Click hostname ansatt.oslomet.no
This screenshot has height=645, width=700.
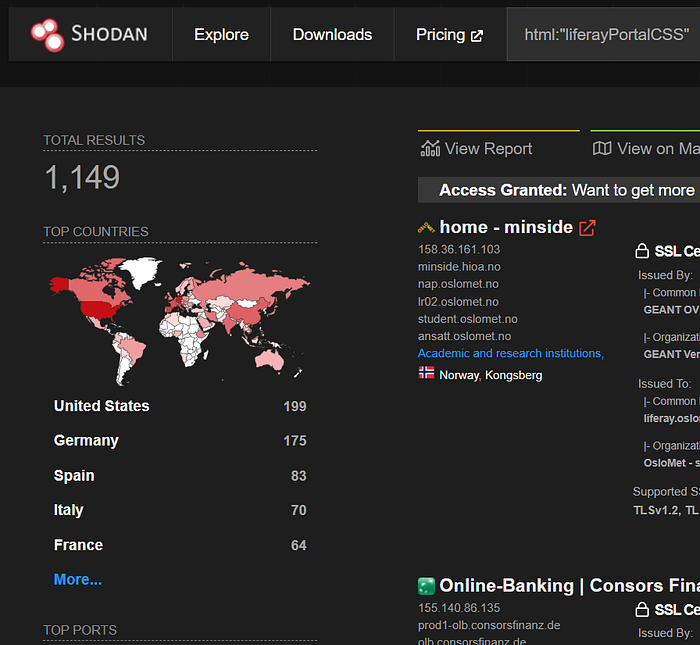[464, 336]
